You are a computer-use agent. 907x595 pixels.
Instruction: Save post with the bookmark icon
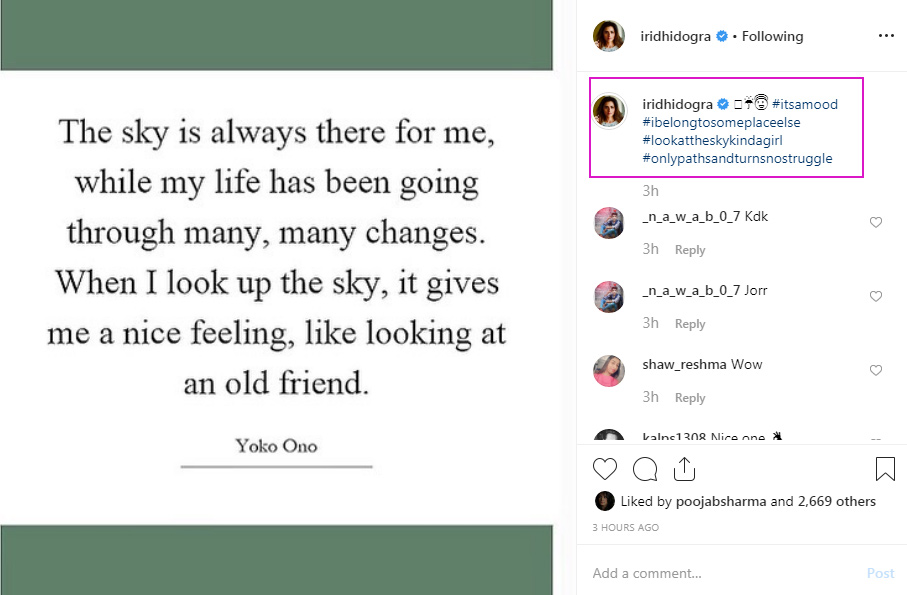coord(885,469)
